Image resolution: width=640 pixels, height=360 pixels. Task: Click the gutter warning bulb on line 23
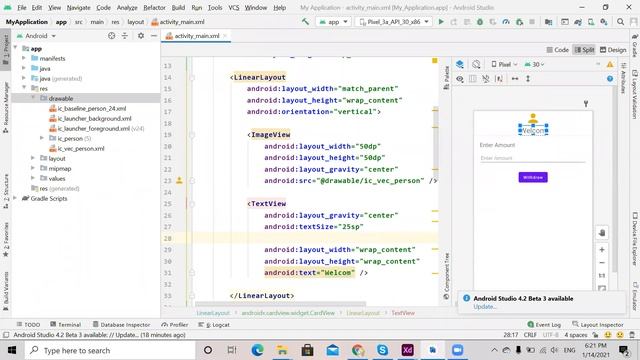(x=179, y=180)
